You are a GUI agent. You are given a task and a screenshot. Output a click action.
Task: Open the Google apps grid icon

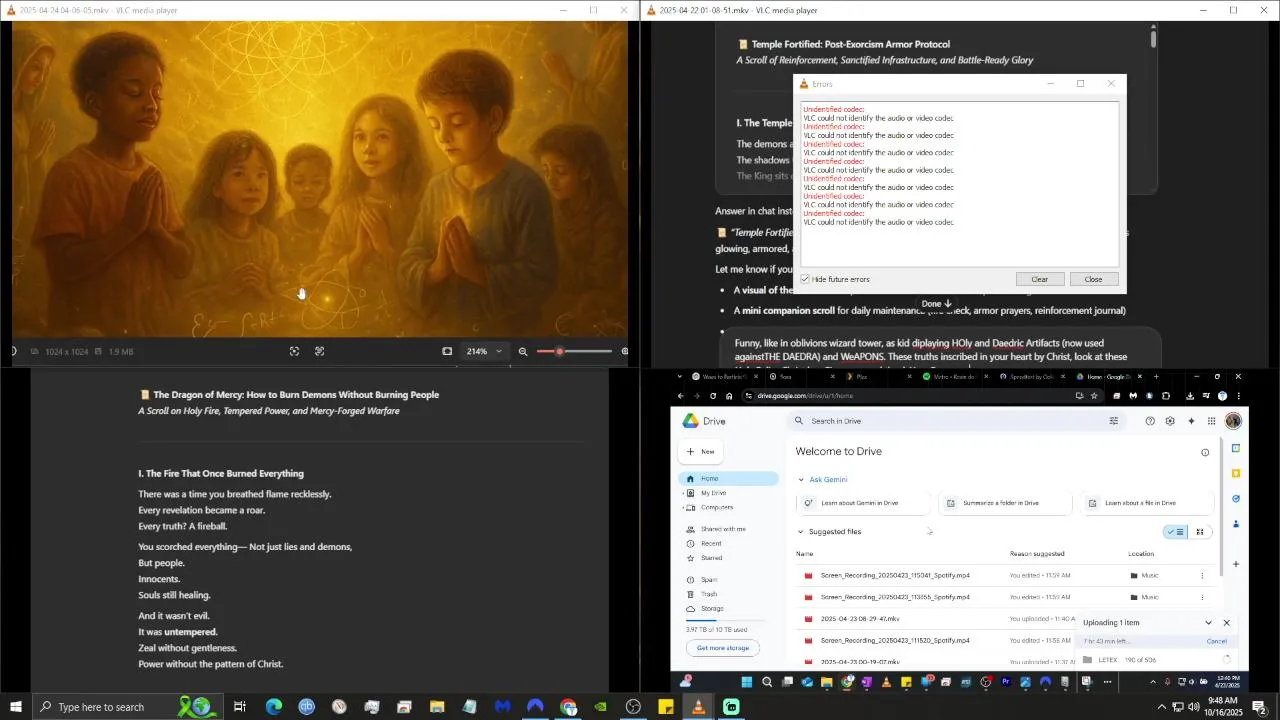pos(1212,421)
